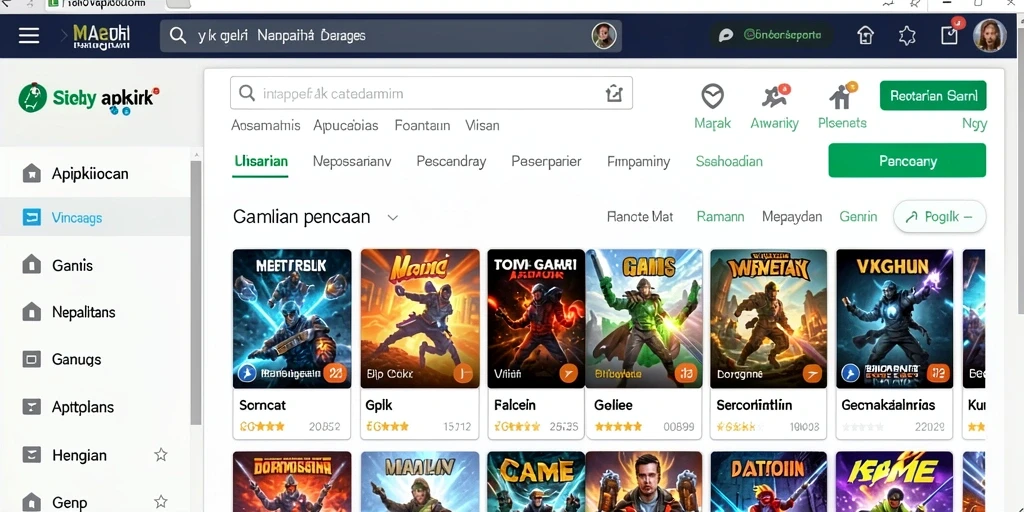Open the hamburger menu in top bar

coord(29,35)
